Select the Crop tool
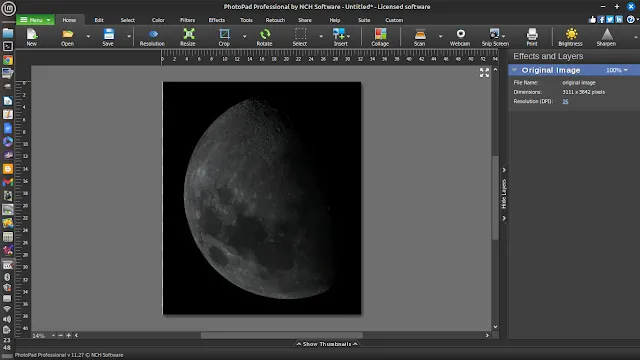640x360 pixels. (224, 37)
